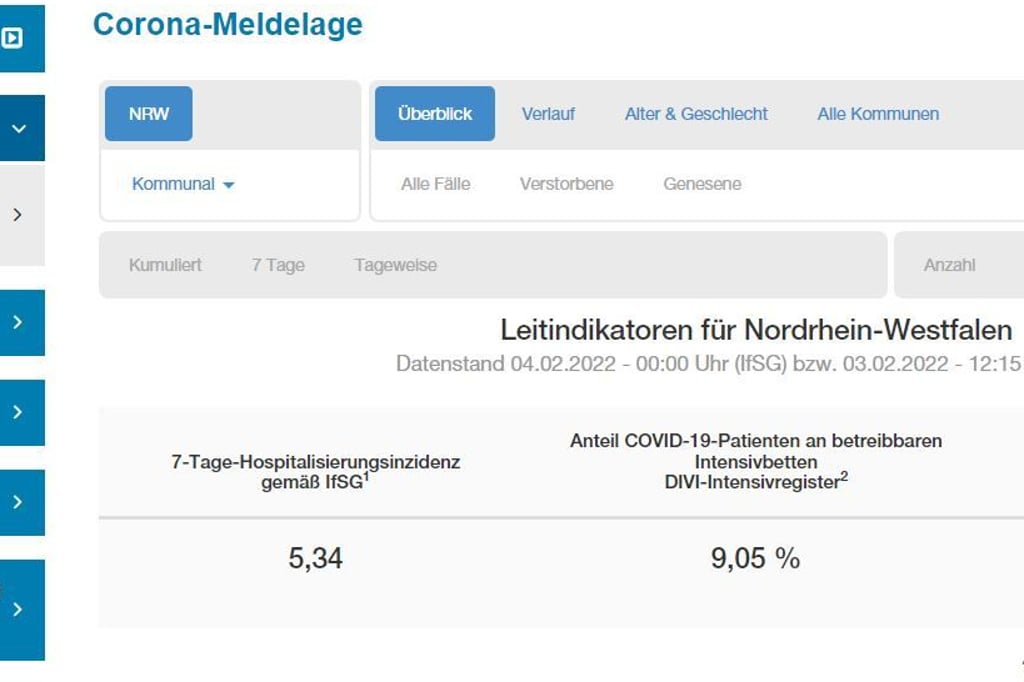Open the Kommunal dropdown
The image size is (1024, 682).
coord(175,184)
